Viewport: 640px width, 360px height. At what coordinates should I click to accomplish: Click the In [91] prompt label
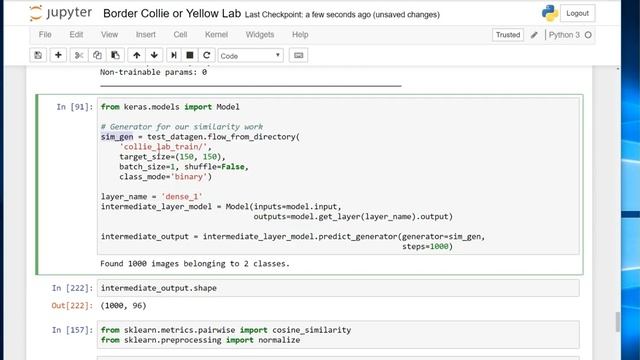click(75, 107)
